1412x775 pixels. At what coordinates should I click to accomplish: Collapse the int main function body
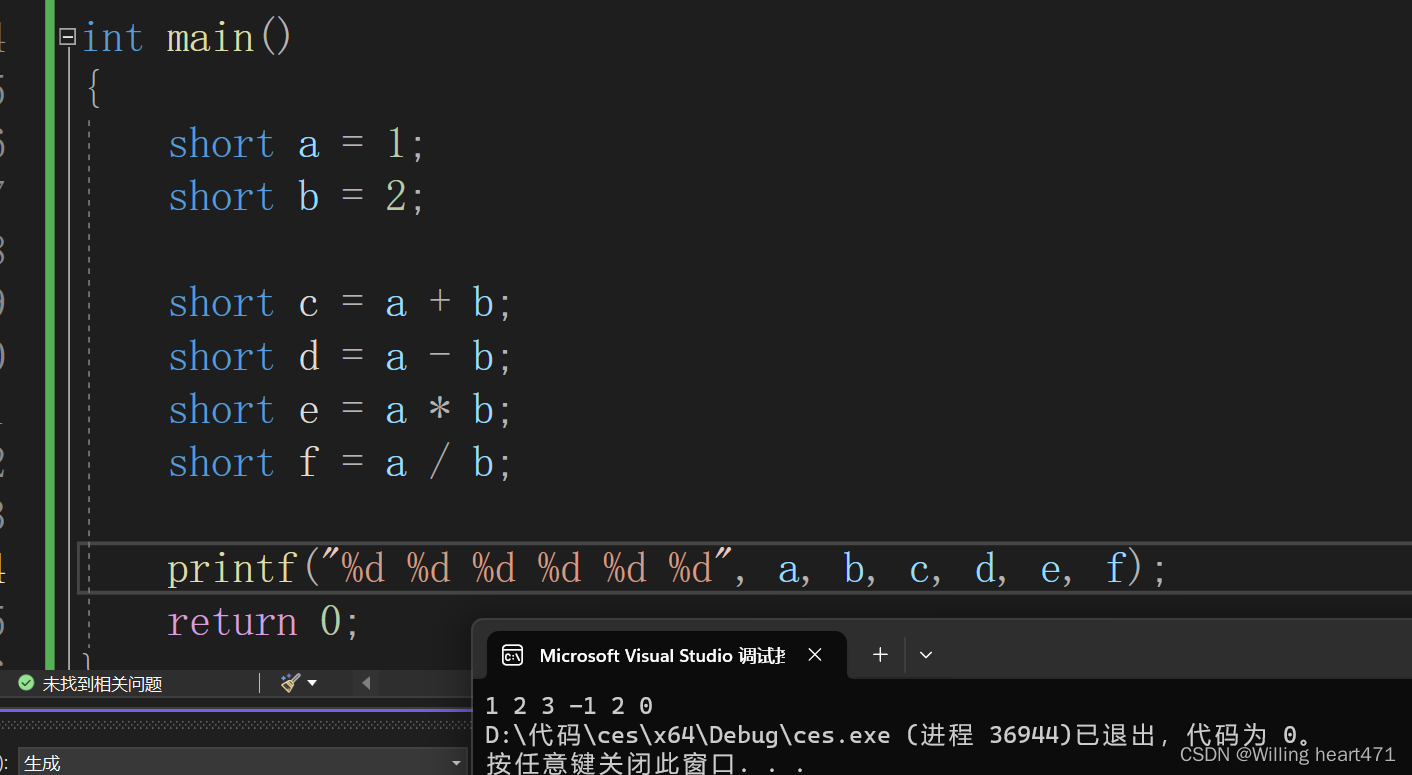point(66,36)
